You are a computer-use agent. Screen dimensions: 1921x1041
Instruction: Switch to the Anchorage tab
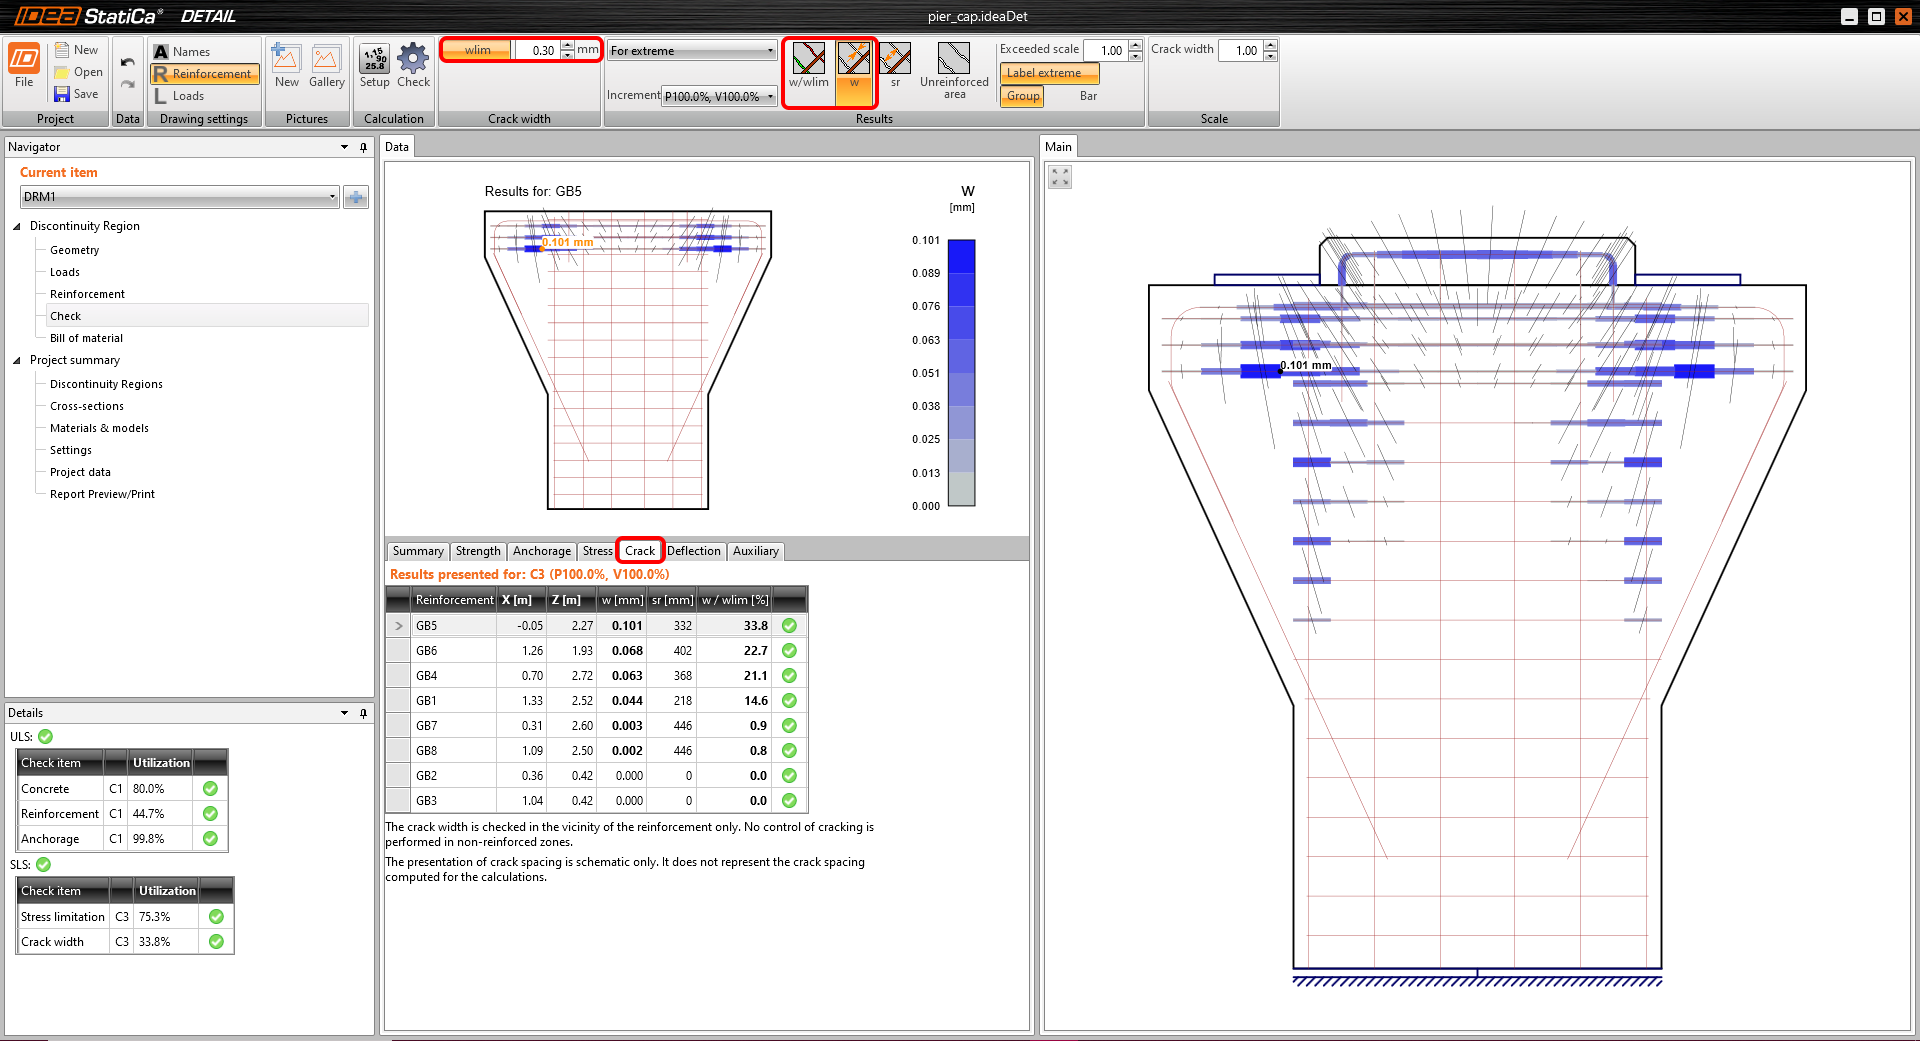541,551
